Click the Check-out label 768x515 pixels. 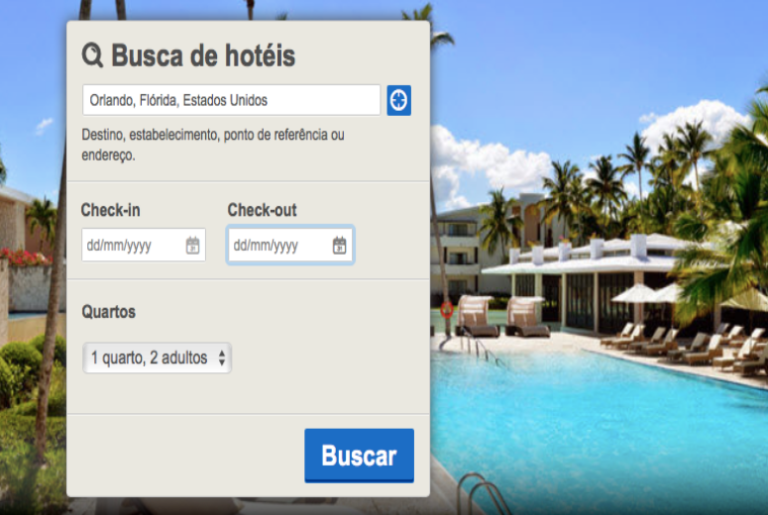pos(262,210)
